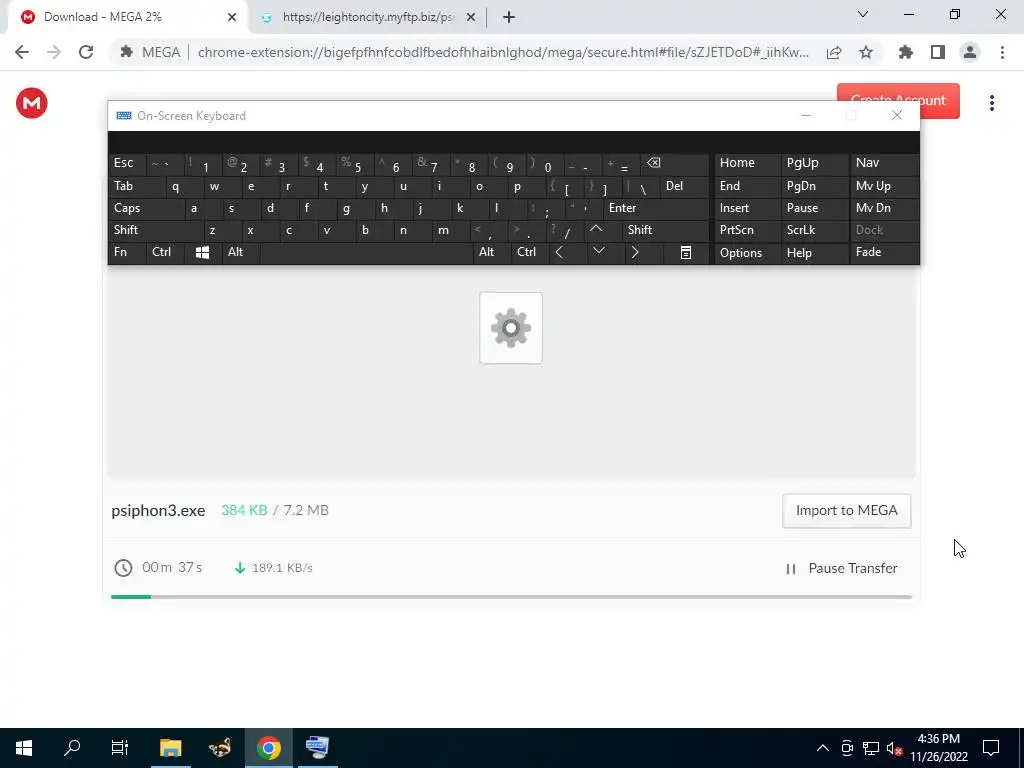The height and width of the screenshot is (768, 1024).
Task: Tap the Enter key on the keyboard
Action: (x=656, y=208)
